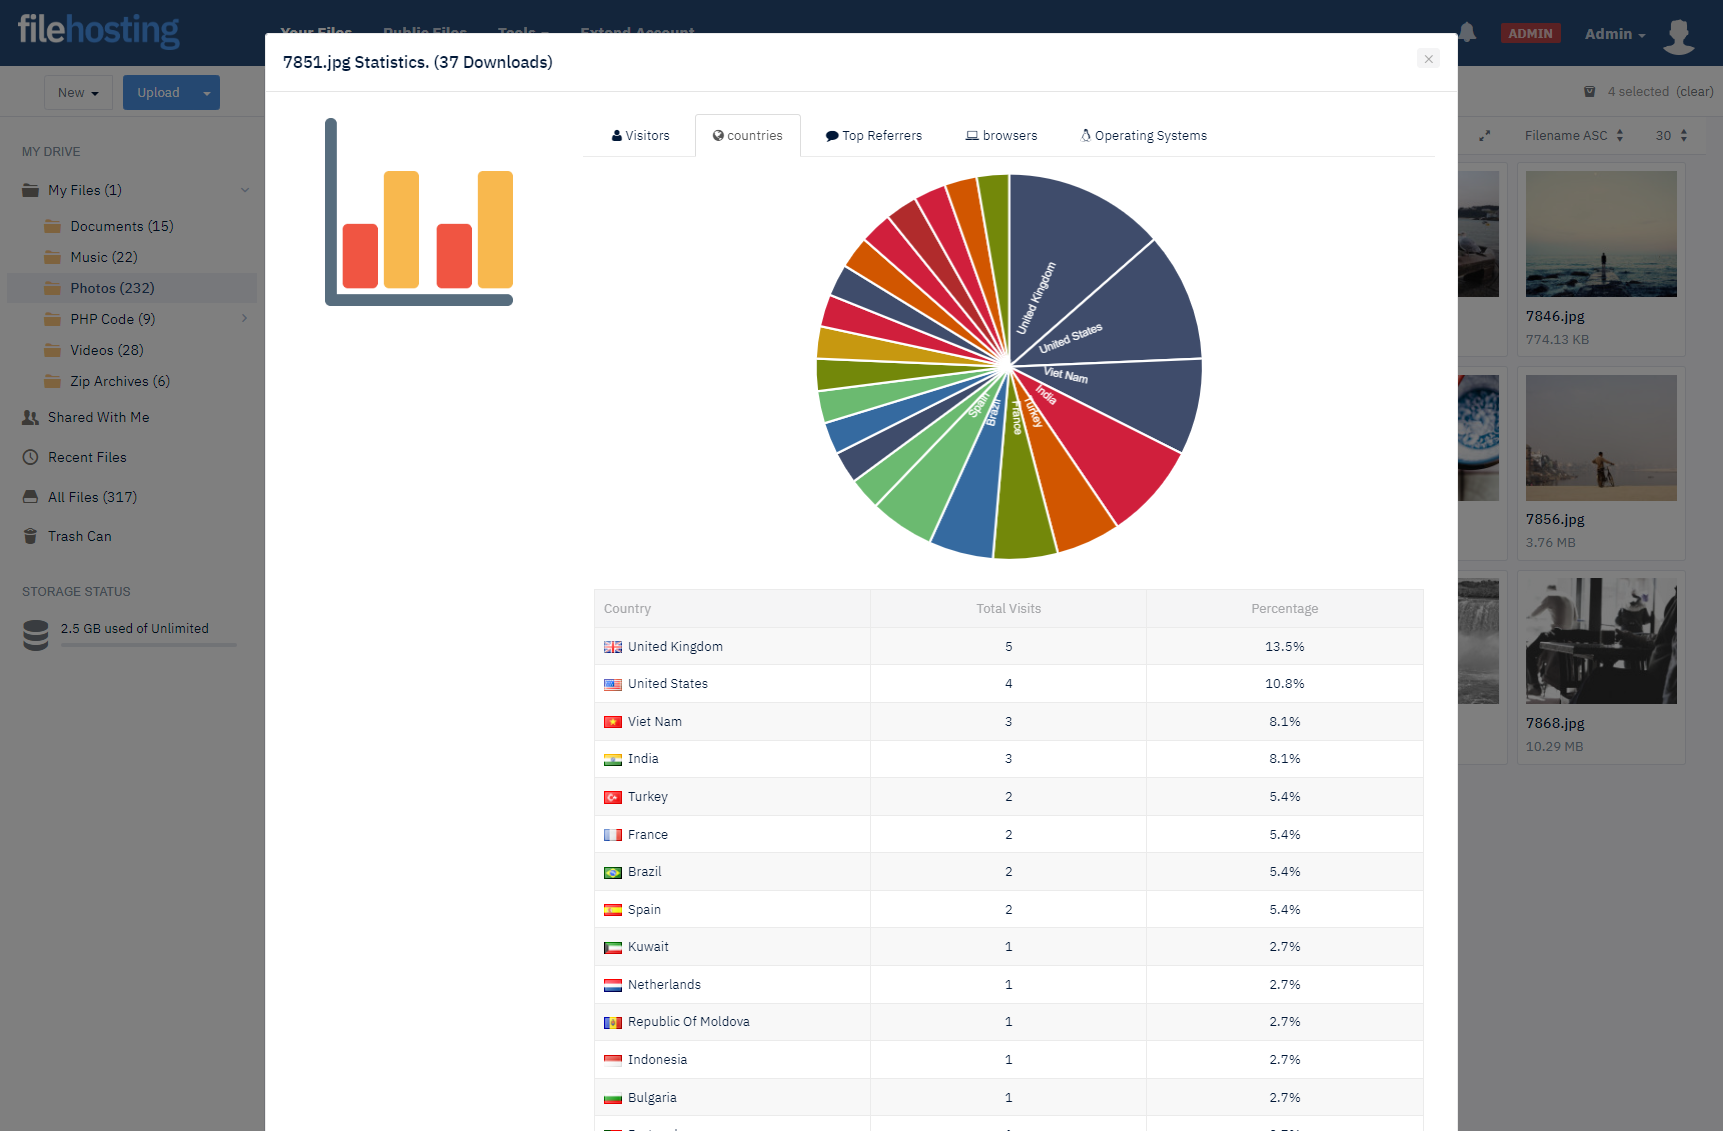Click the bar chart statistics graphic
Image resolution: width=1723 pixels, height=1131 pixels.
(419, 213)
